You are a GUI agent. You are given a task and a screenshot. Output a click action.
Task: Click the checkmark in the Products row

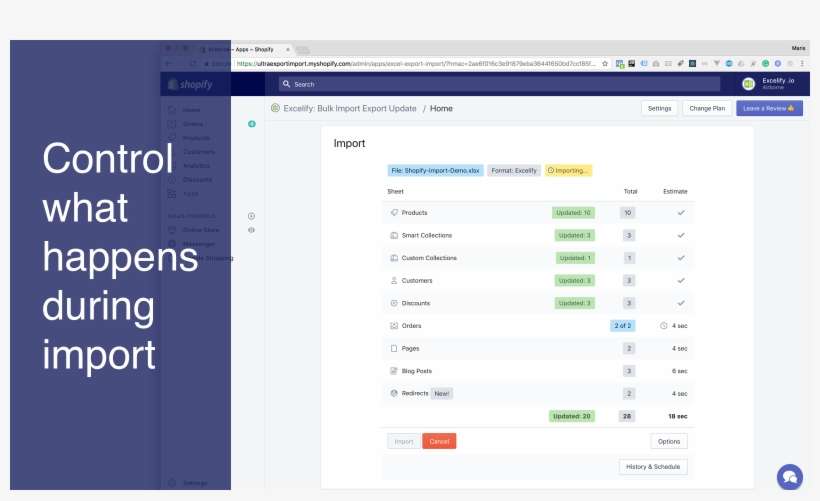681,213
